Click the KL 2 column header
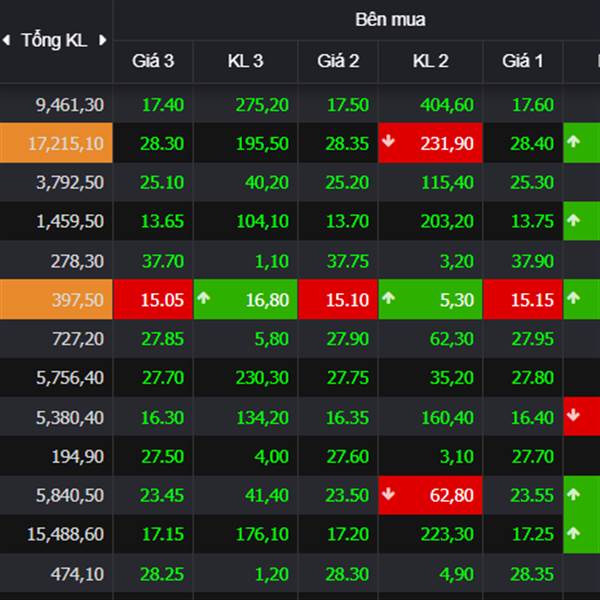 coord(430,62)
